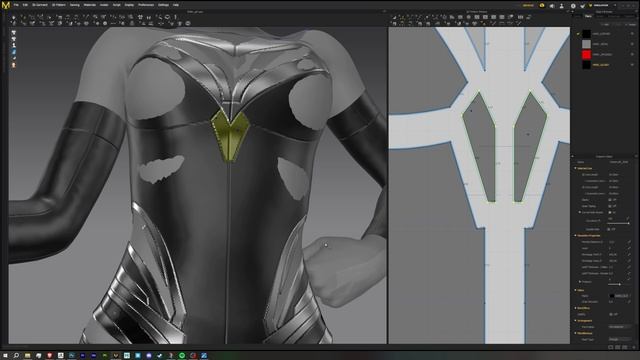
Task: Select the Select/Move tool in 3D toolbar
Action: coord(23,18)
